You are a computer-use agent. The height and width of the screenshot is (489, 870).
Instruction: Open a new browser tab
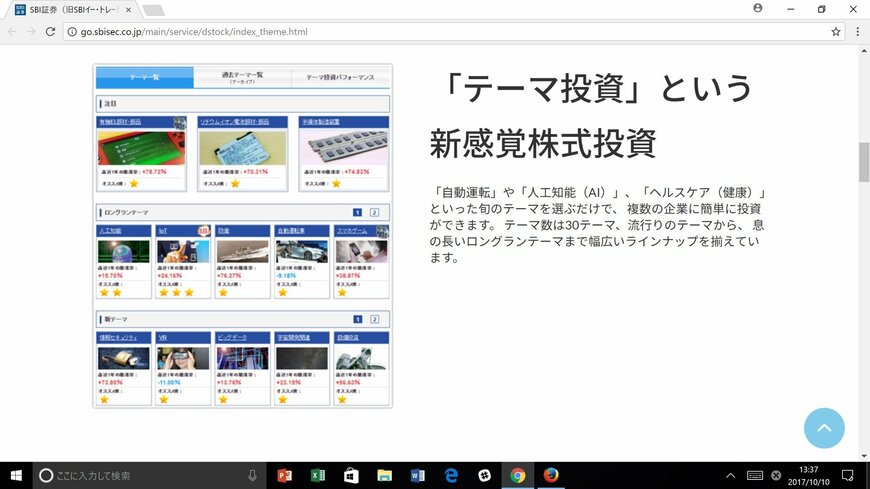tap(153, 10)
